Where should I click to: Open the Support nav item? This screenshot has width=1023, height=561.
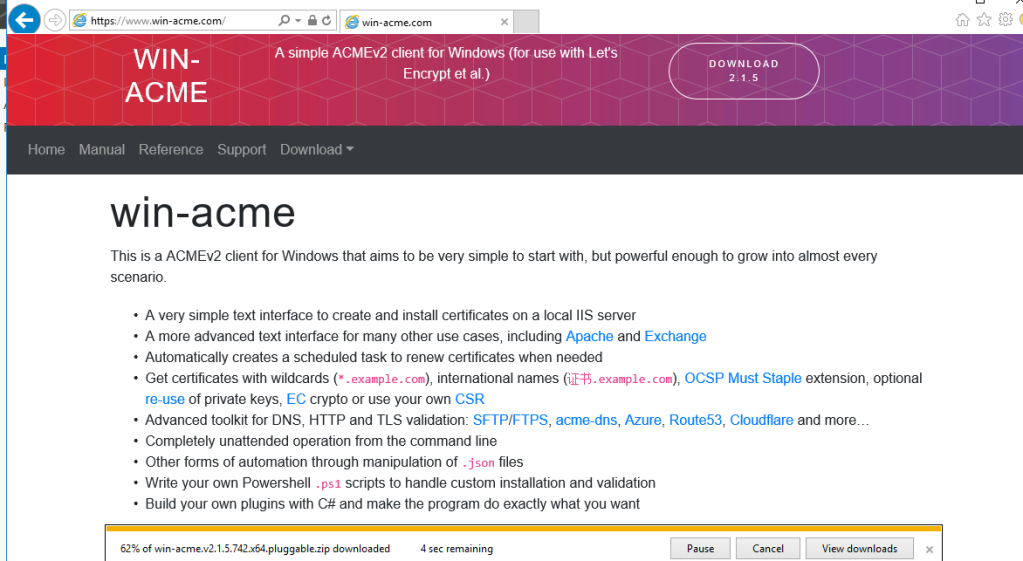[x=241, y=149]
